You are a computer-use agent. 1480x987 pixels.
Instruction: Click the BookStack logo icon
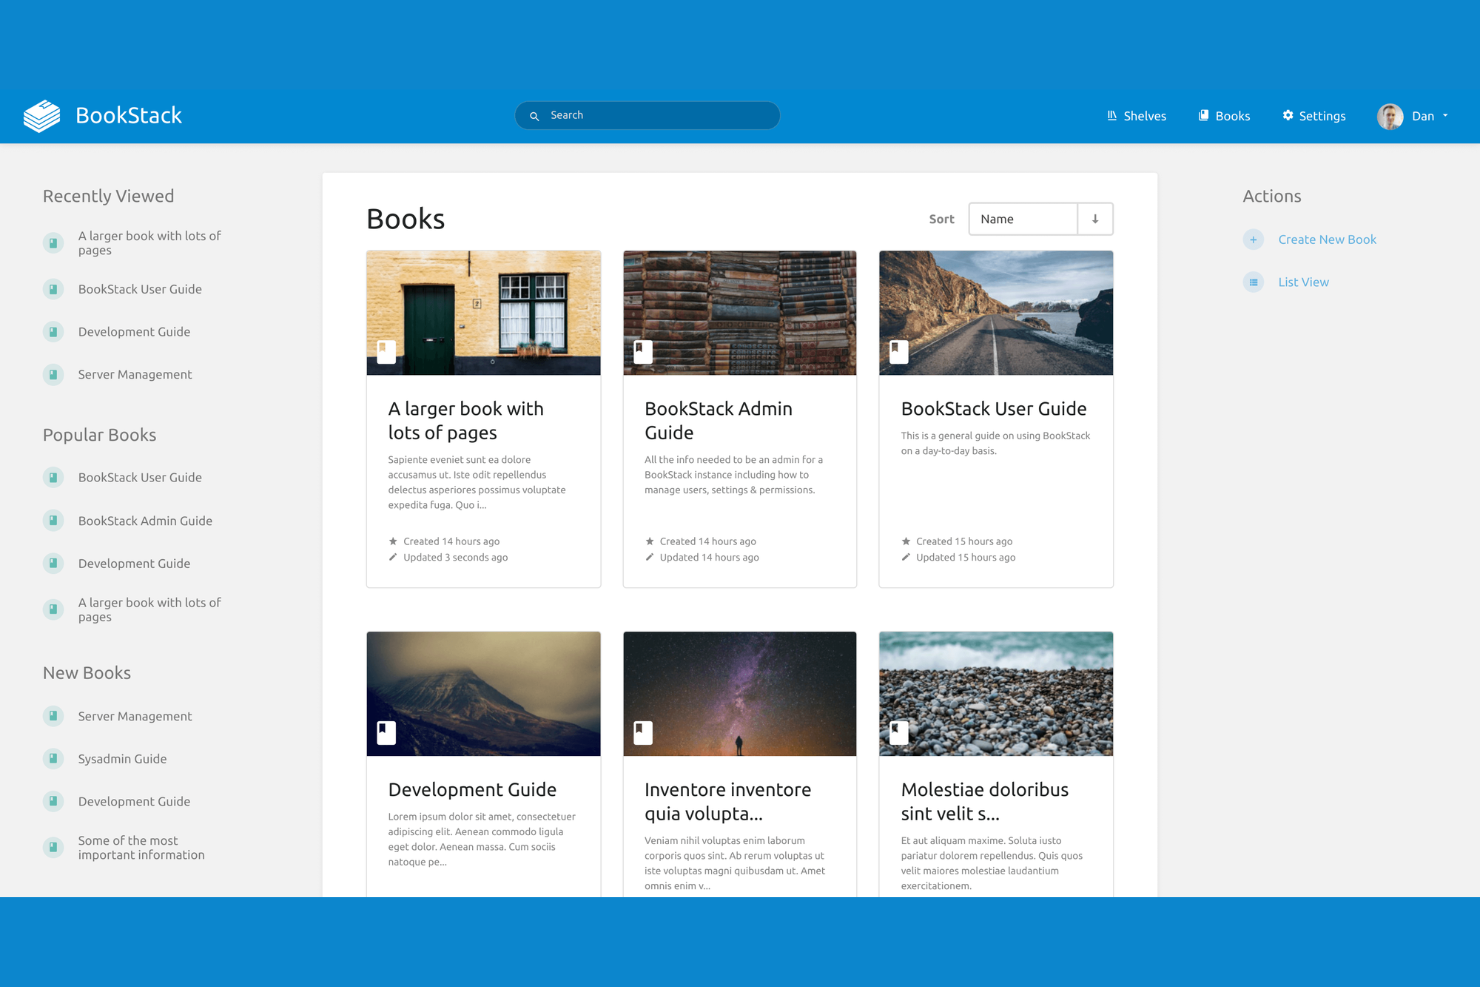42,116
